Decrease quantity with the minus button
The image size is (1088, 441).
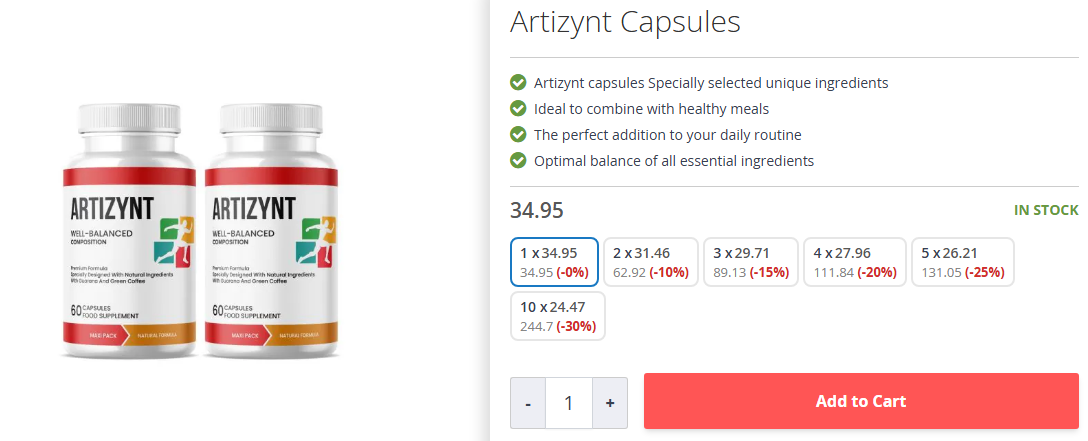528,403
